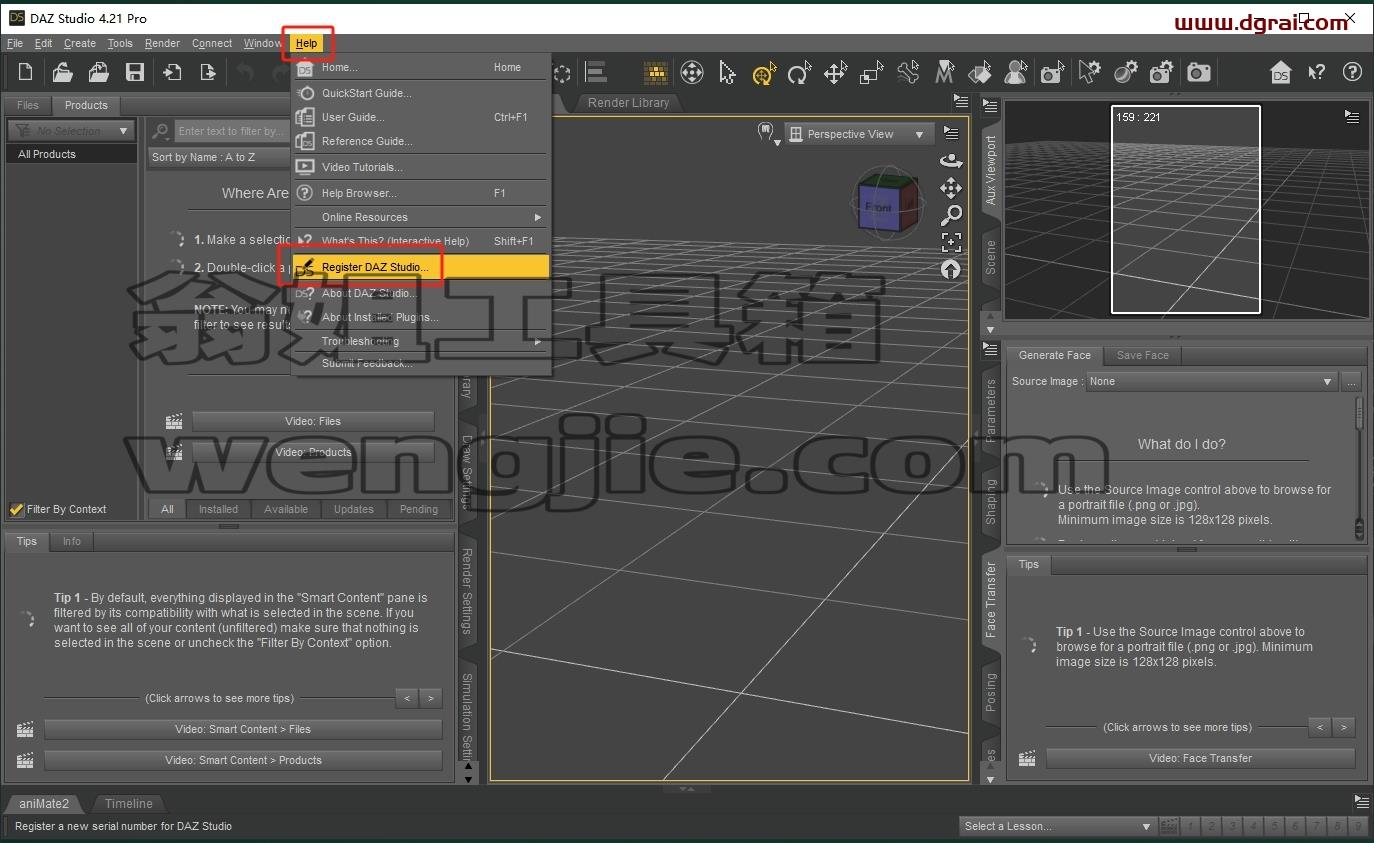Open the Render menu in menu bar
1374x843 pixels.
(x=162, y=43)
